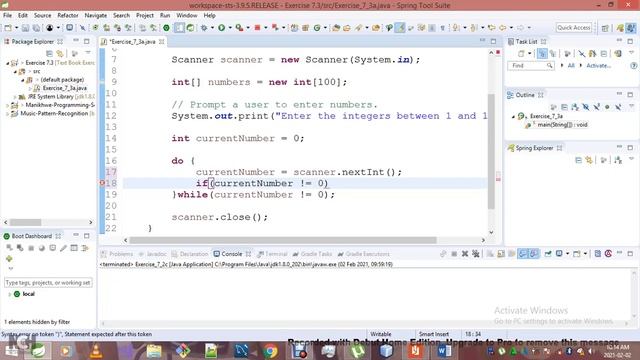Select Exercise_7_3a.java in Package Explorer

(64, 88)
